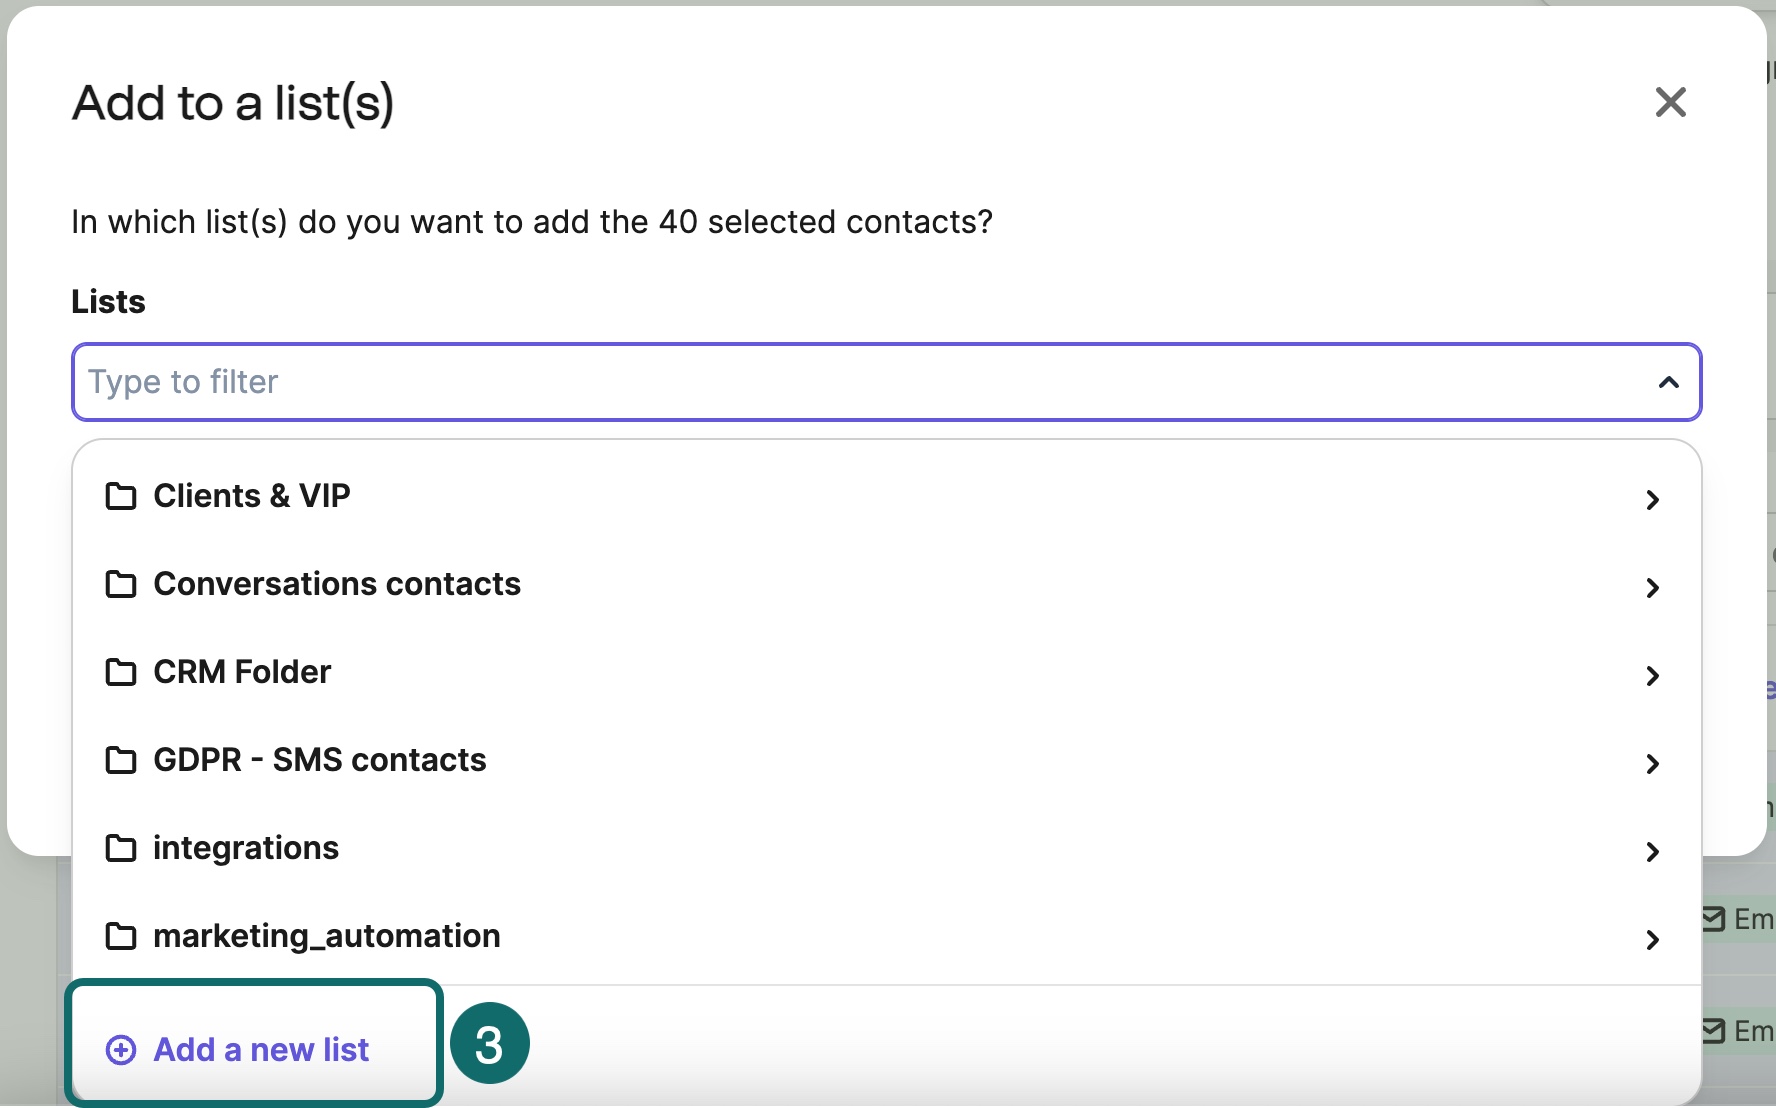Viewport: 1776px width, 1108px height.
Task: Click the folder icon beside integrations
Action: coord(122,849)
